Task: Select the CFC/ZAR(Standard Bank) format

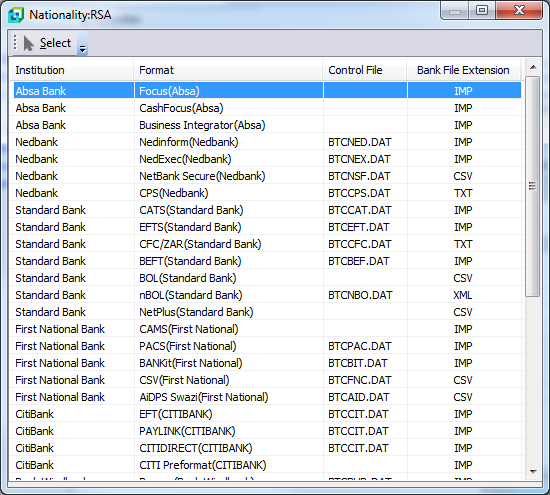Action: coord(200,244)
